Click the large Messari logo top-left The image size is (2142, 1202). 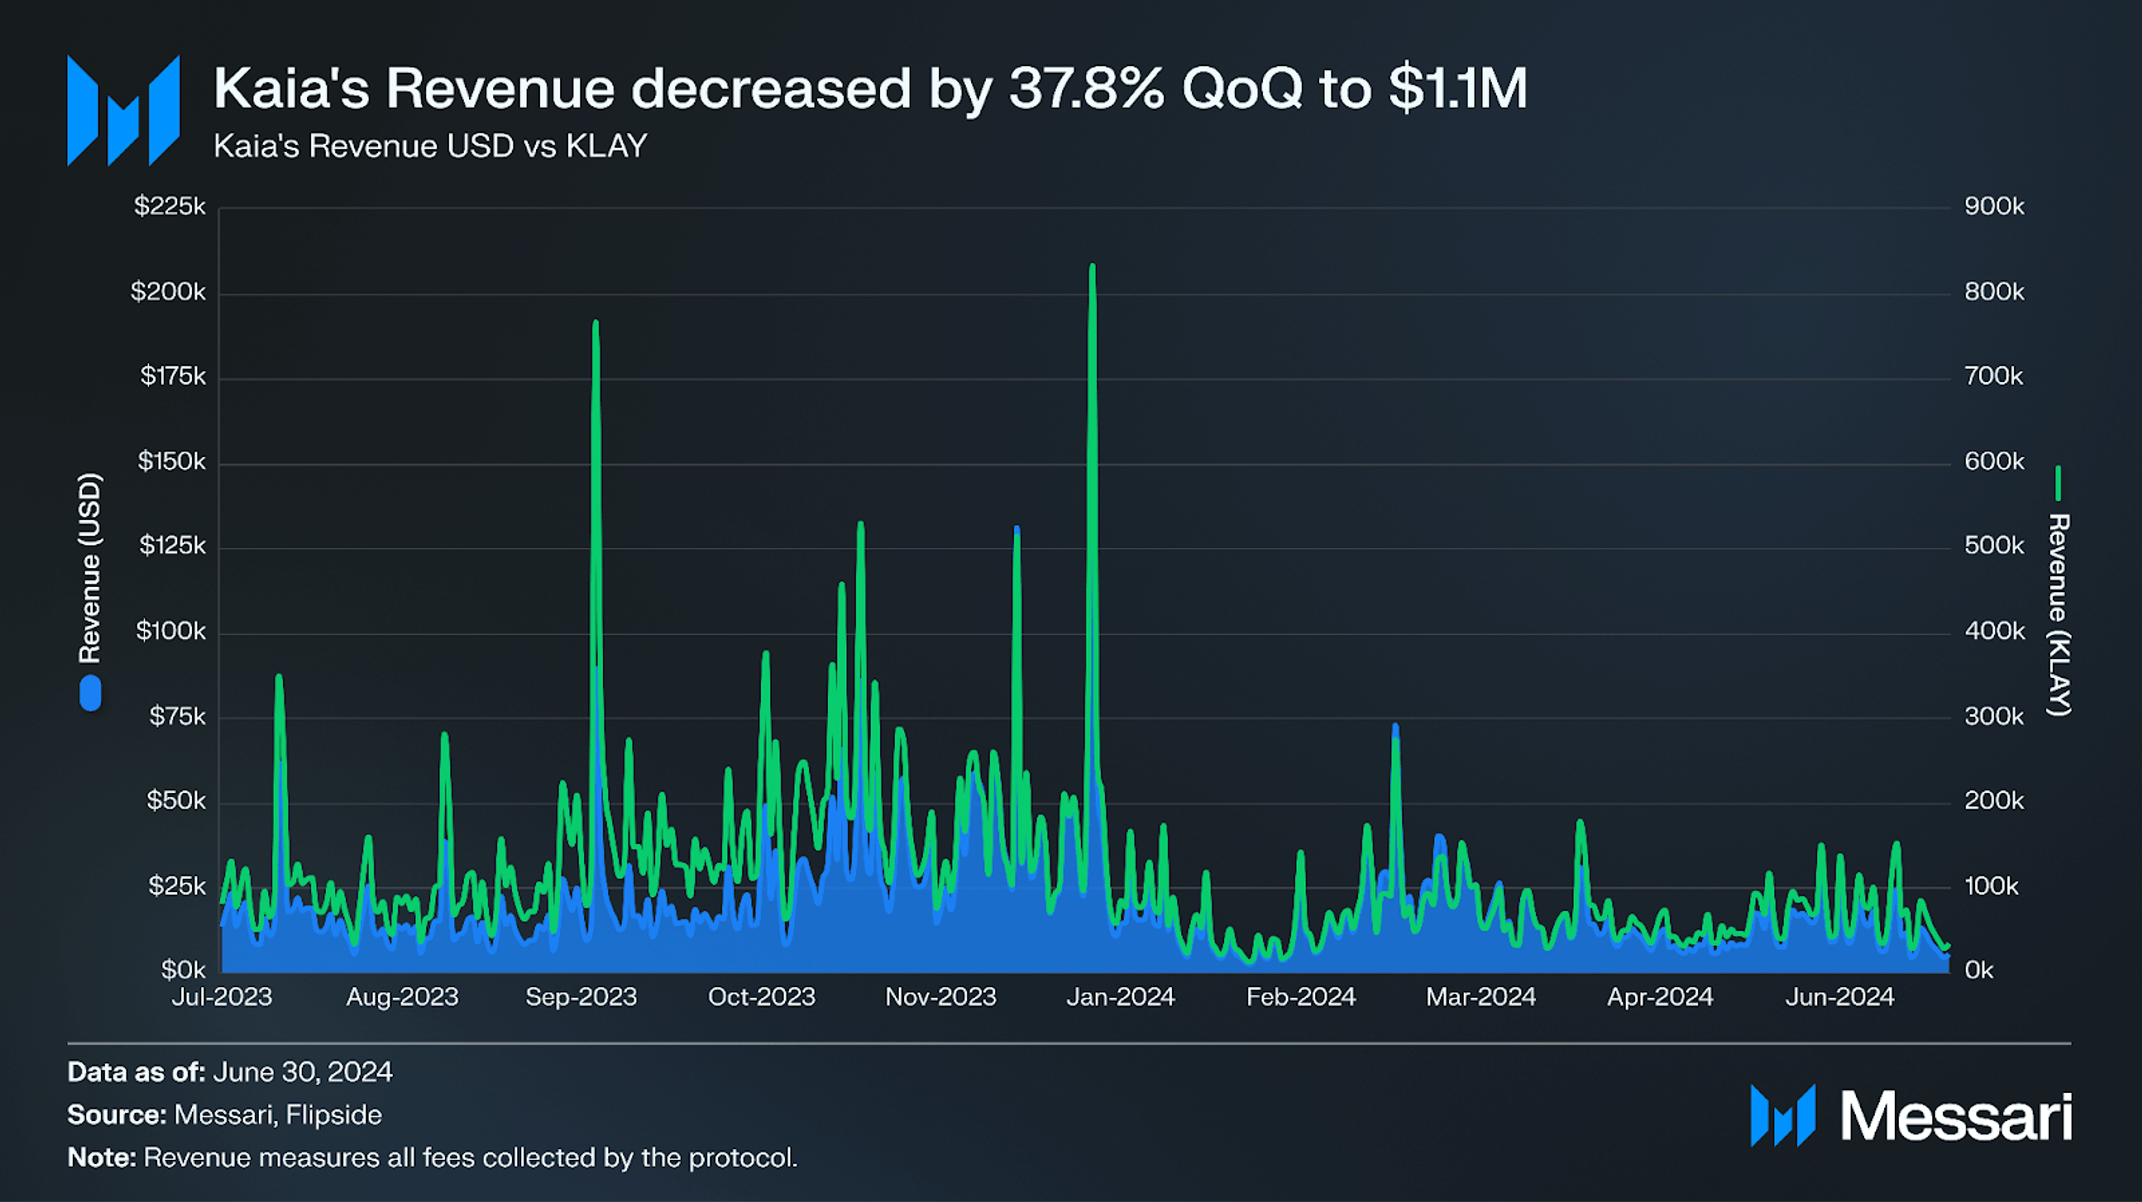(x=123, y=110)
